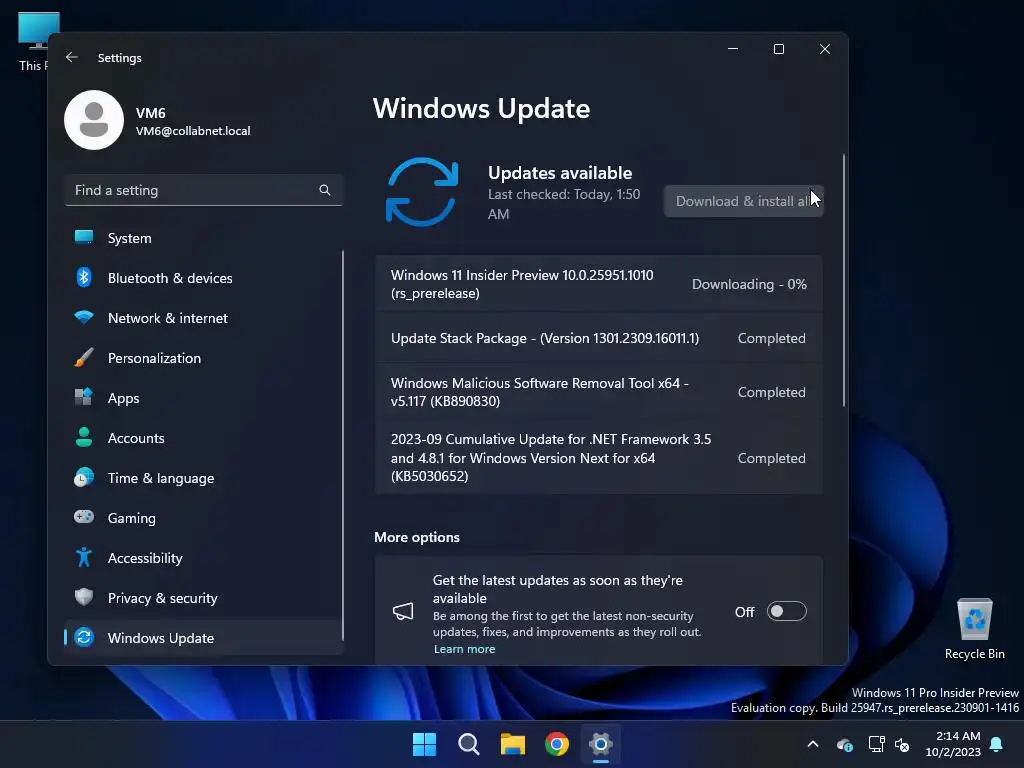Click the muted volume tray icon

[902, 744]
